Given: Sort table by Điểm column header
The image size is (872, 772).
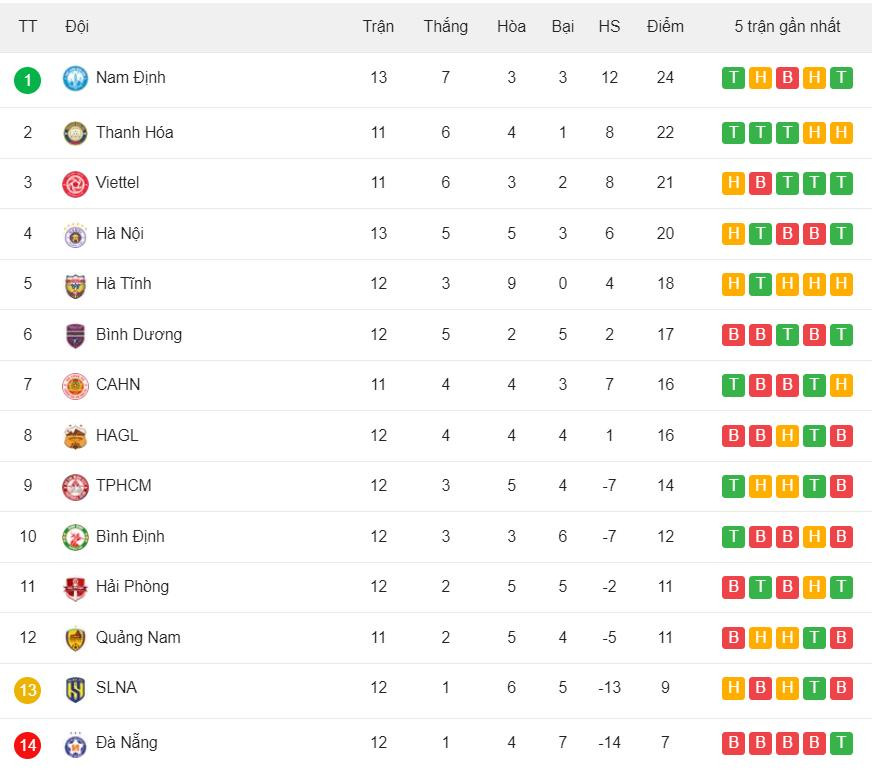Looking at the screenshot, I should click(665, 26).
